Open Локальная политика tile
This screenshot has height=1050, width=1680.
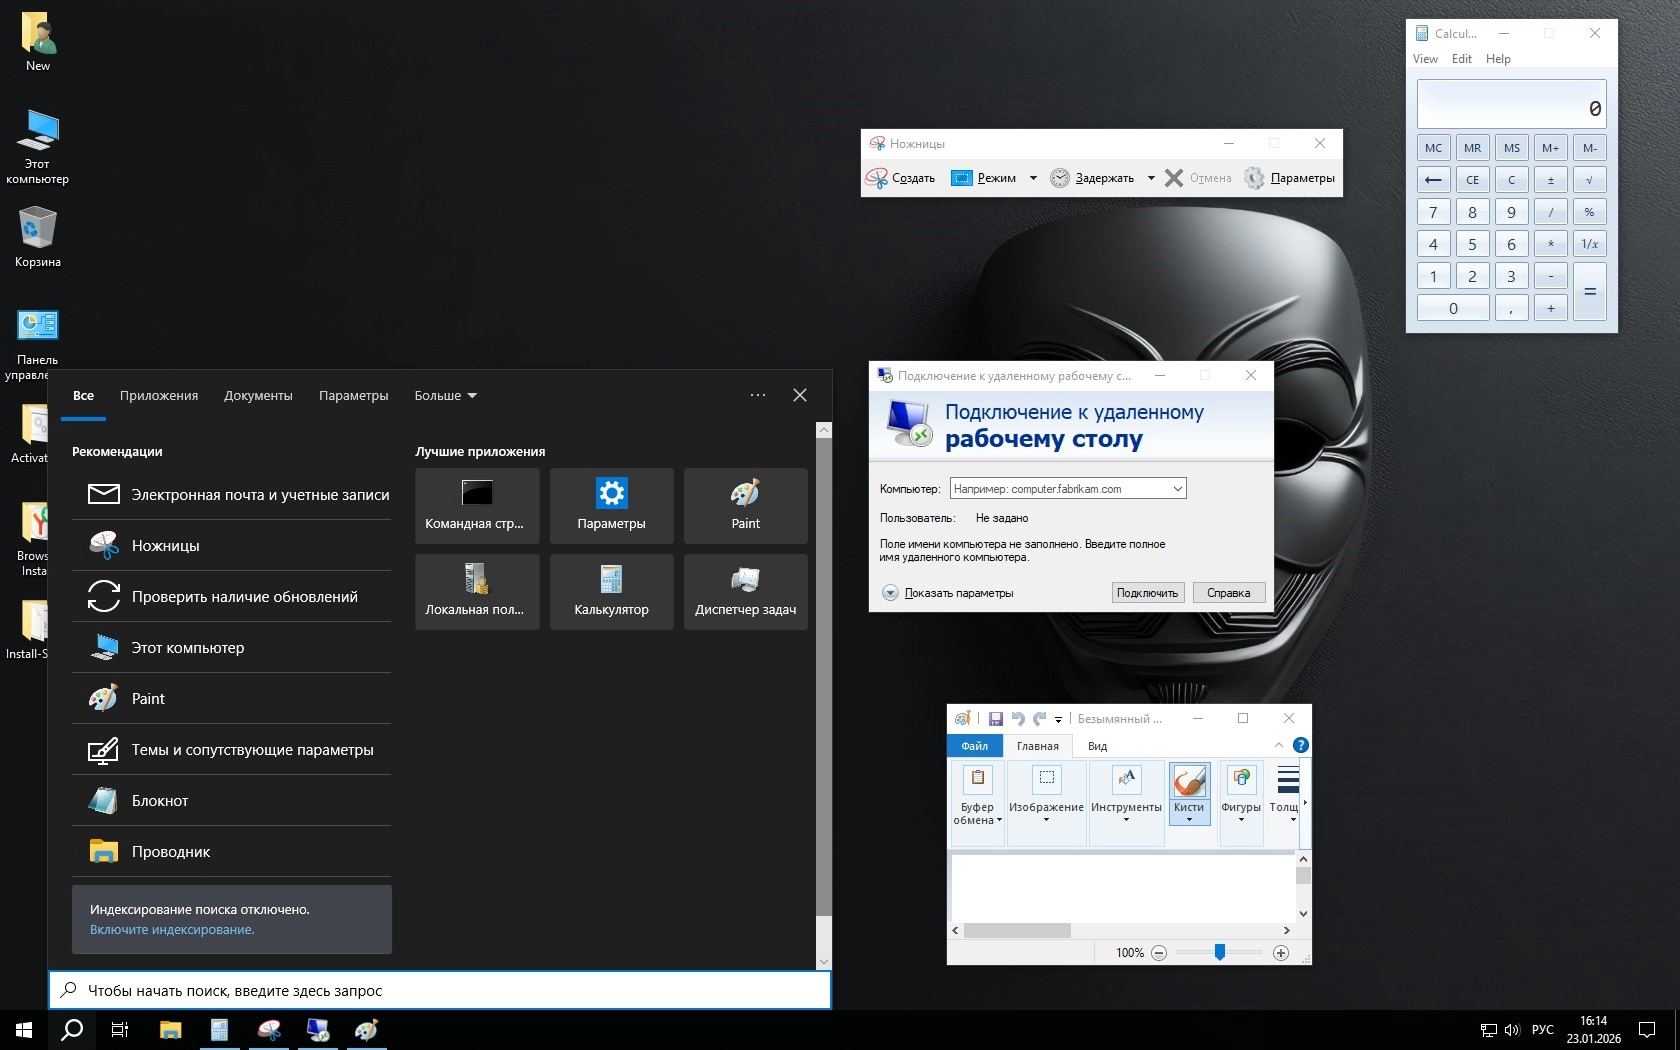pyautogui.click(x=477, y=592)
